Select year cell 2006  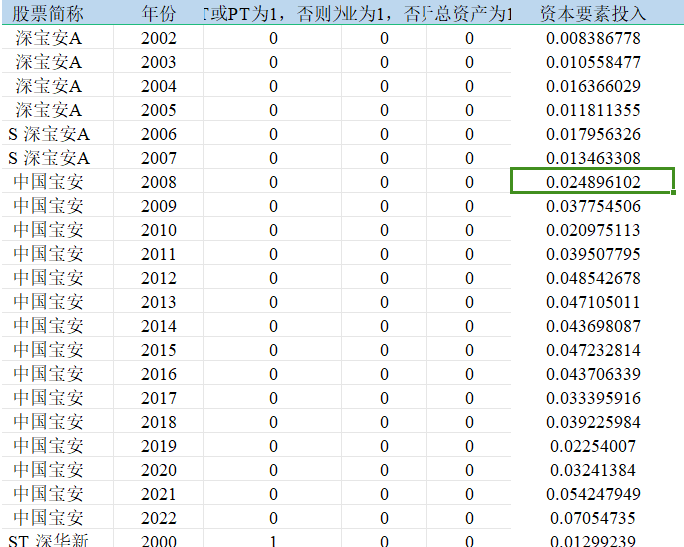coord(158,134)
